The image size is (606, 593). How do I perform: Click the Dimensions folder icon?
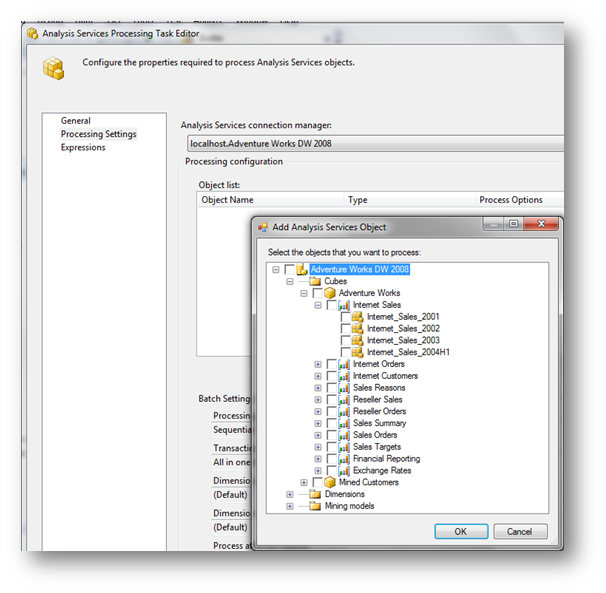tap(315, 494)
